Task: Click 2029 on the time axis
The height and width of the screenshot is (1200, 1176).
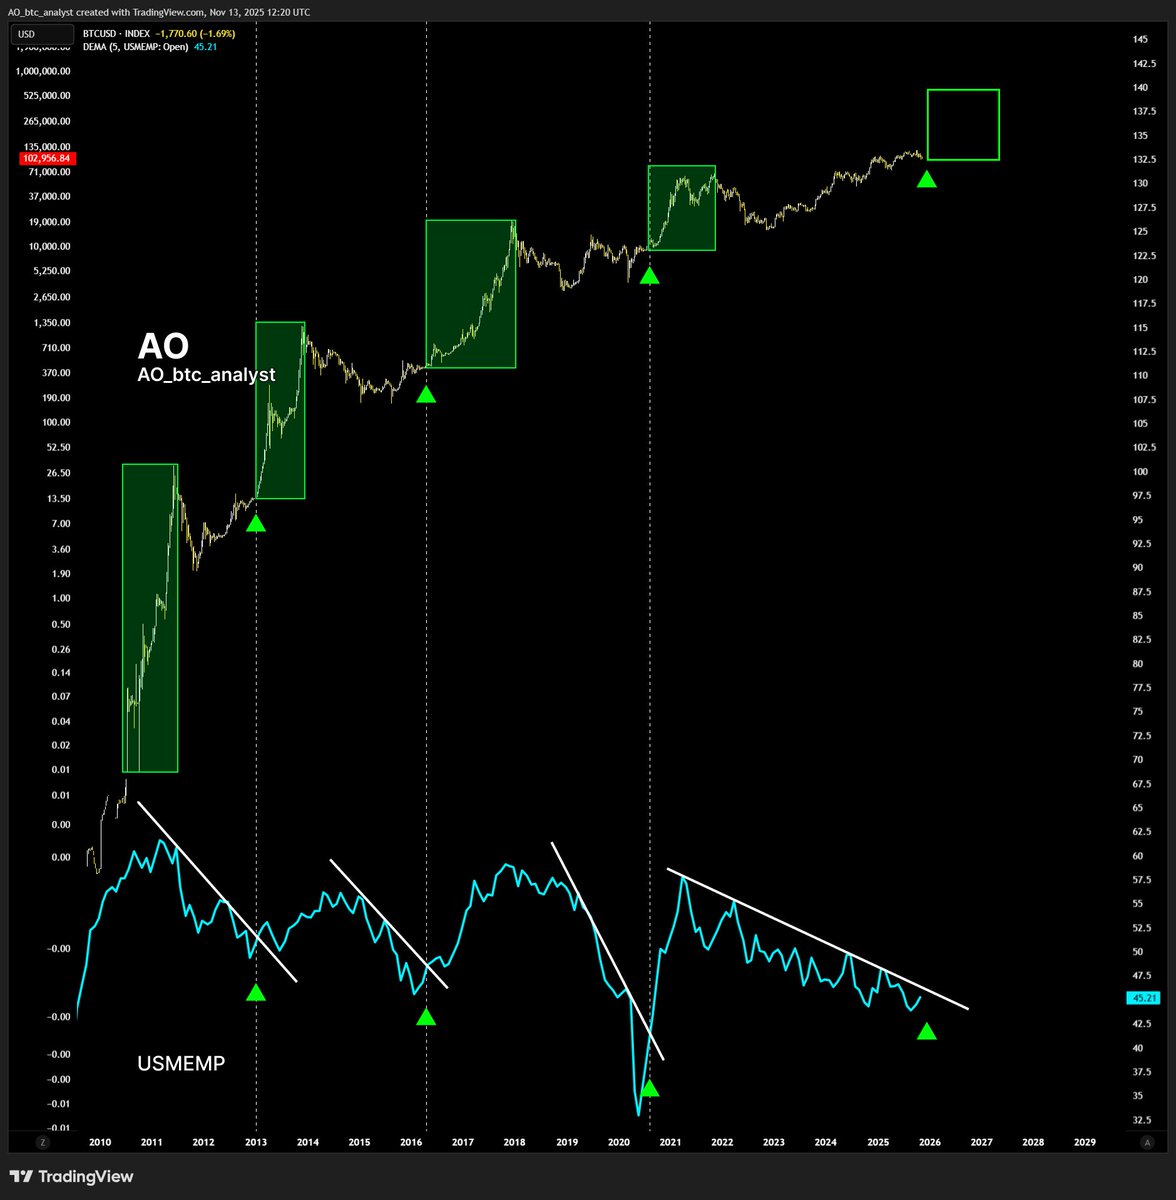Action: pos(1084,1142)
